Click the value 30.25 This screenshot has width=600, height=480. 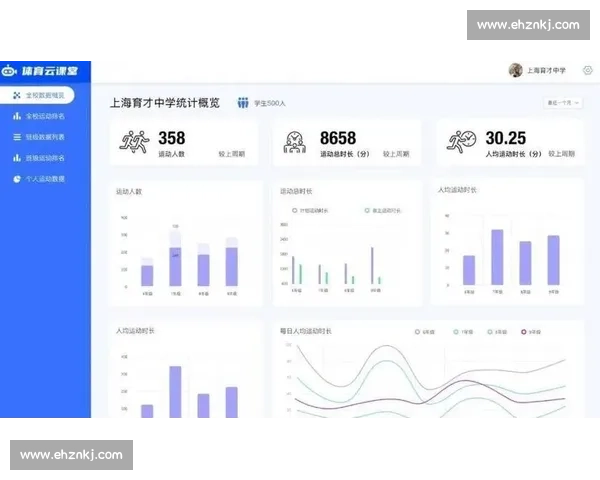[506, 138]
